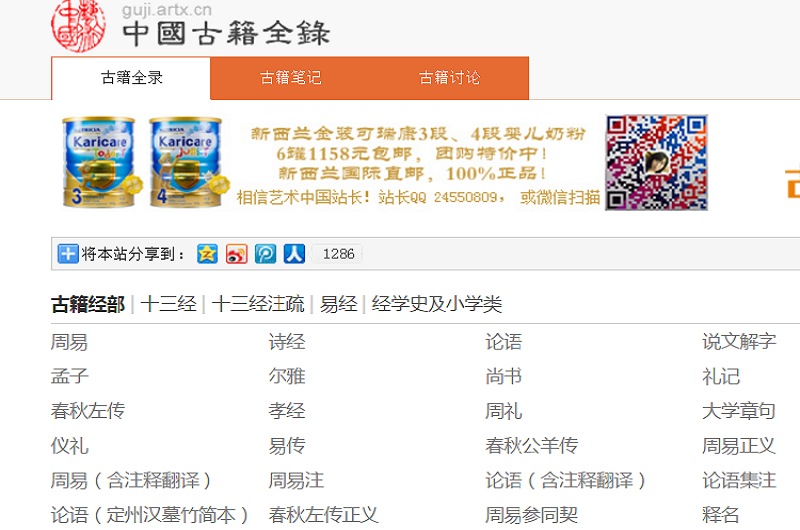Screen dimensions: 800x530
Task: Share to Renren icon
Action: tap(294, 254)
